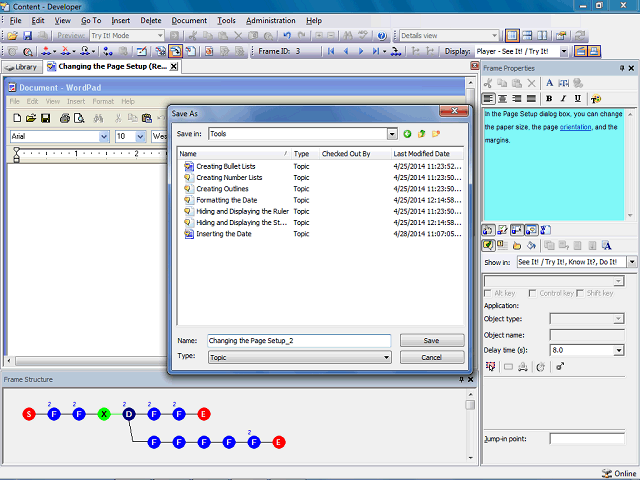Viewport: 640px width, 480px height.
Task: Click the insert frame icon with red plus
Action: pyautogui.click(x=47, y=51)
